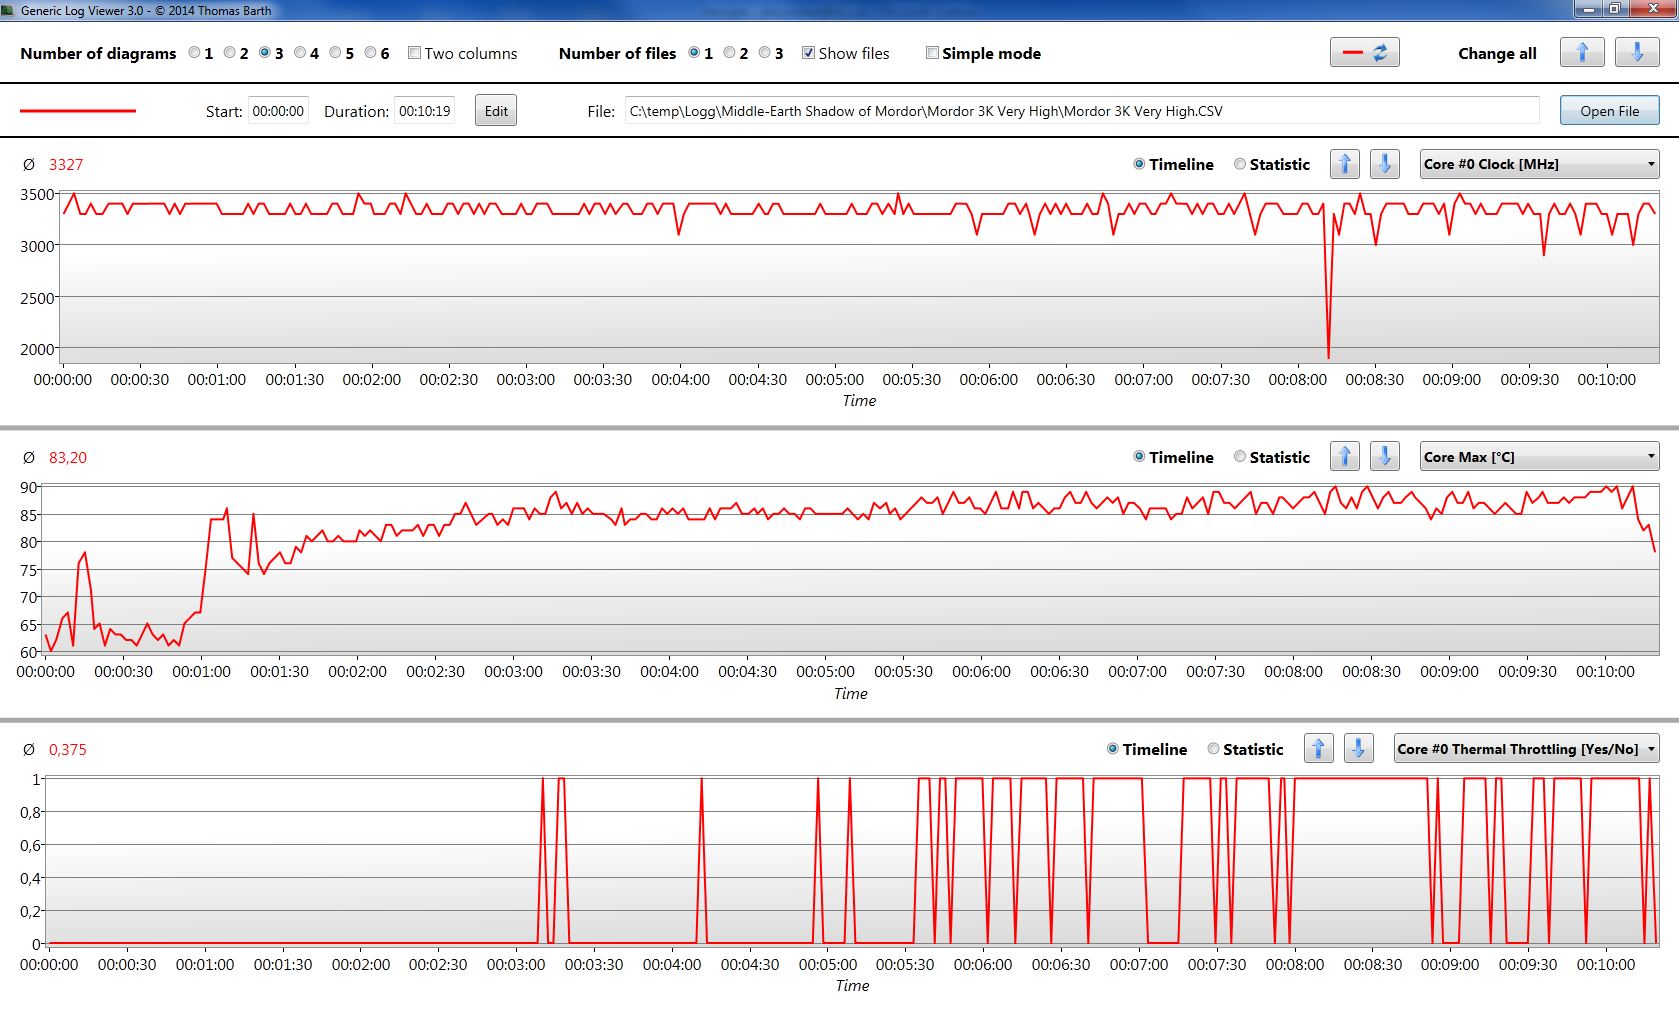The width and height of the screenshot is (1679, 1009).
Task: Click the Open File button
Action: coord(1609,111)
